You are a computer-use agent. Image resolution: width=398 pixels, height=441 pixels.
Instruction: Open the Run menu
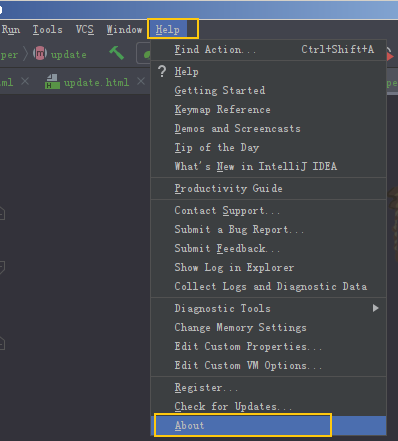pyautogui.click(x=11, y=30)
